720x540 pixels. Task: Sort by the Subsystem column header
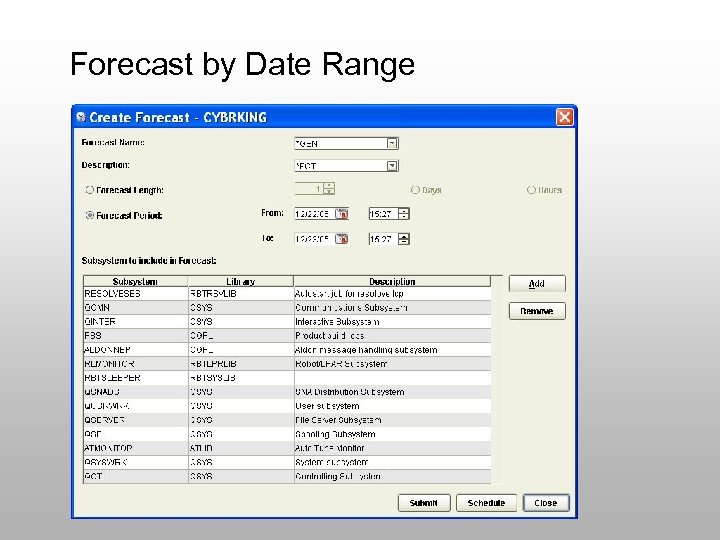135,281
